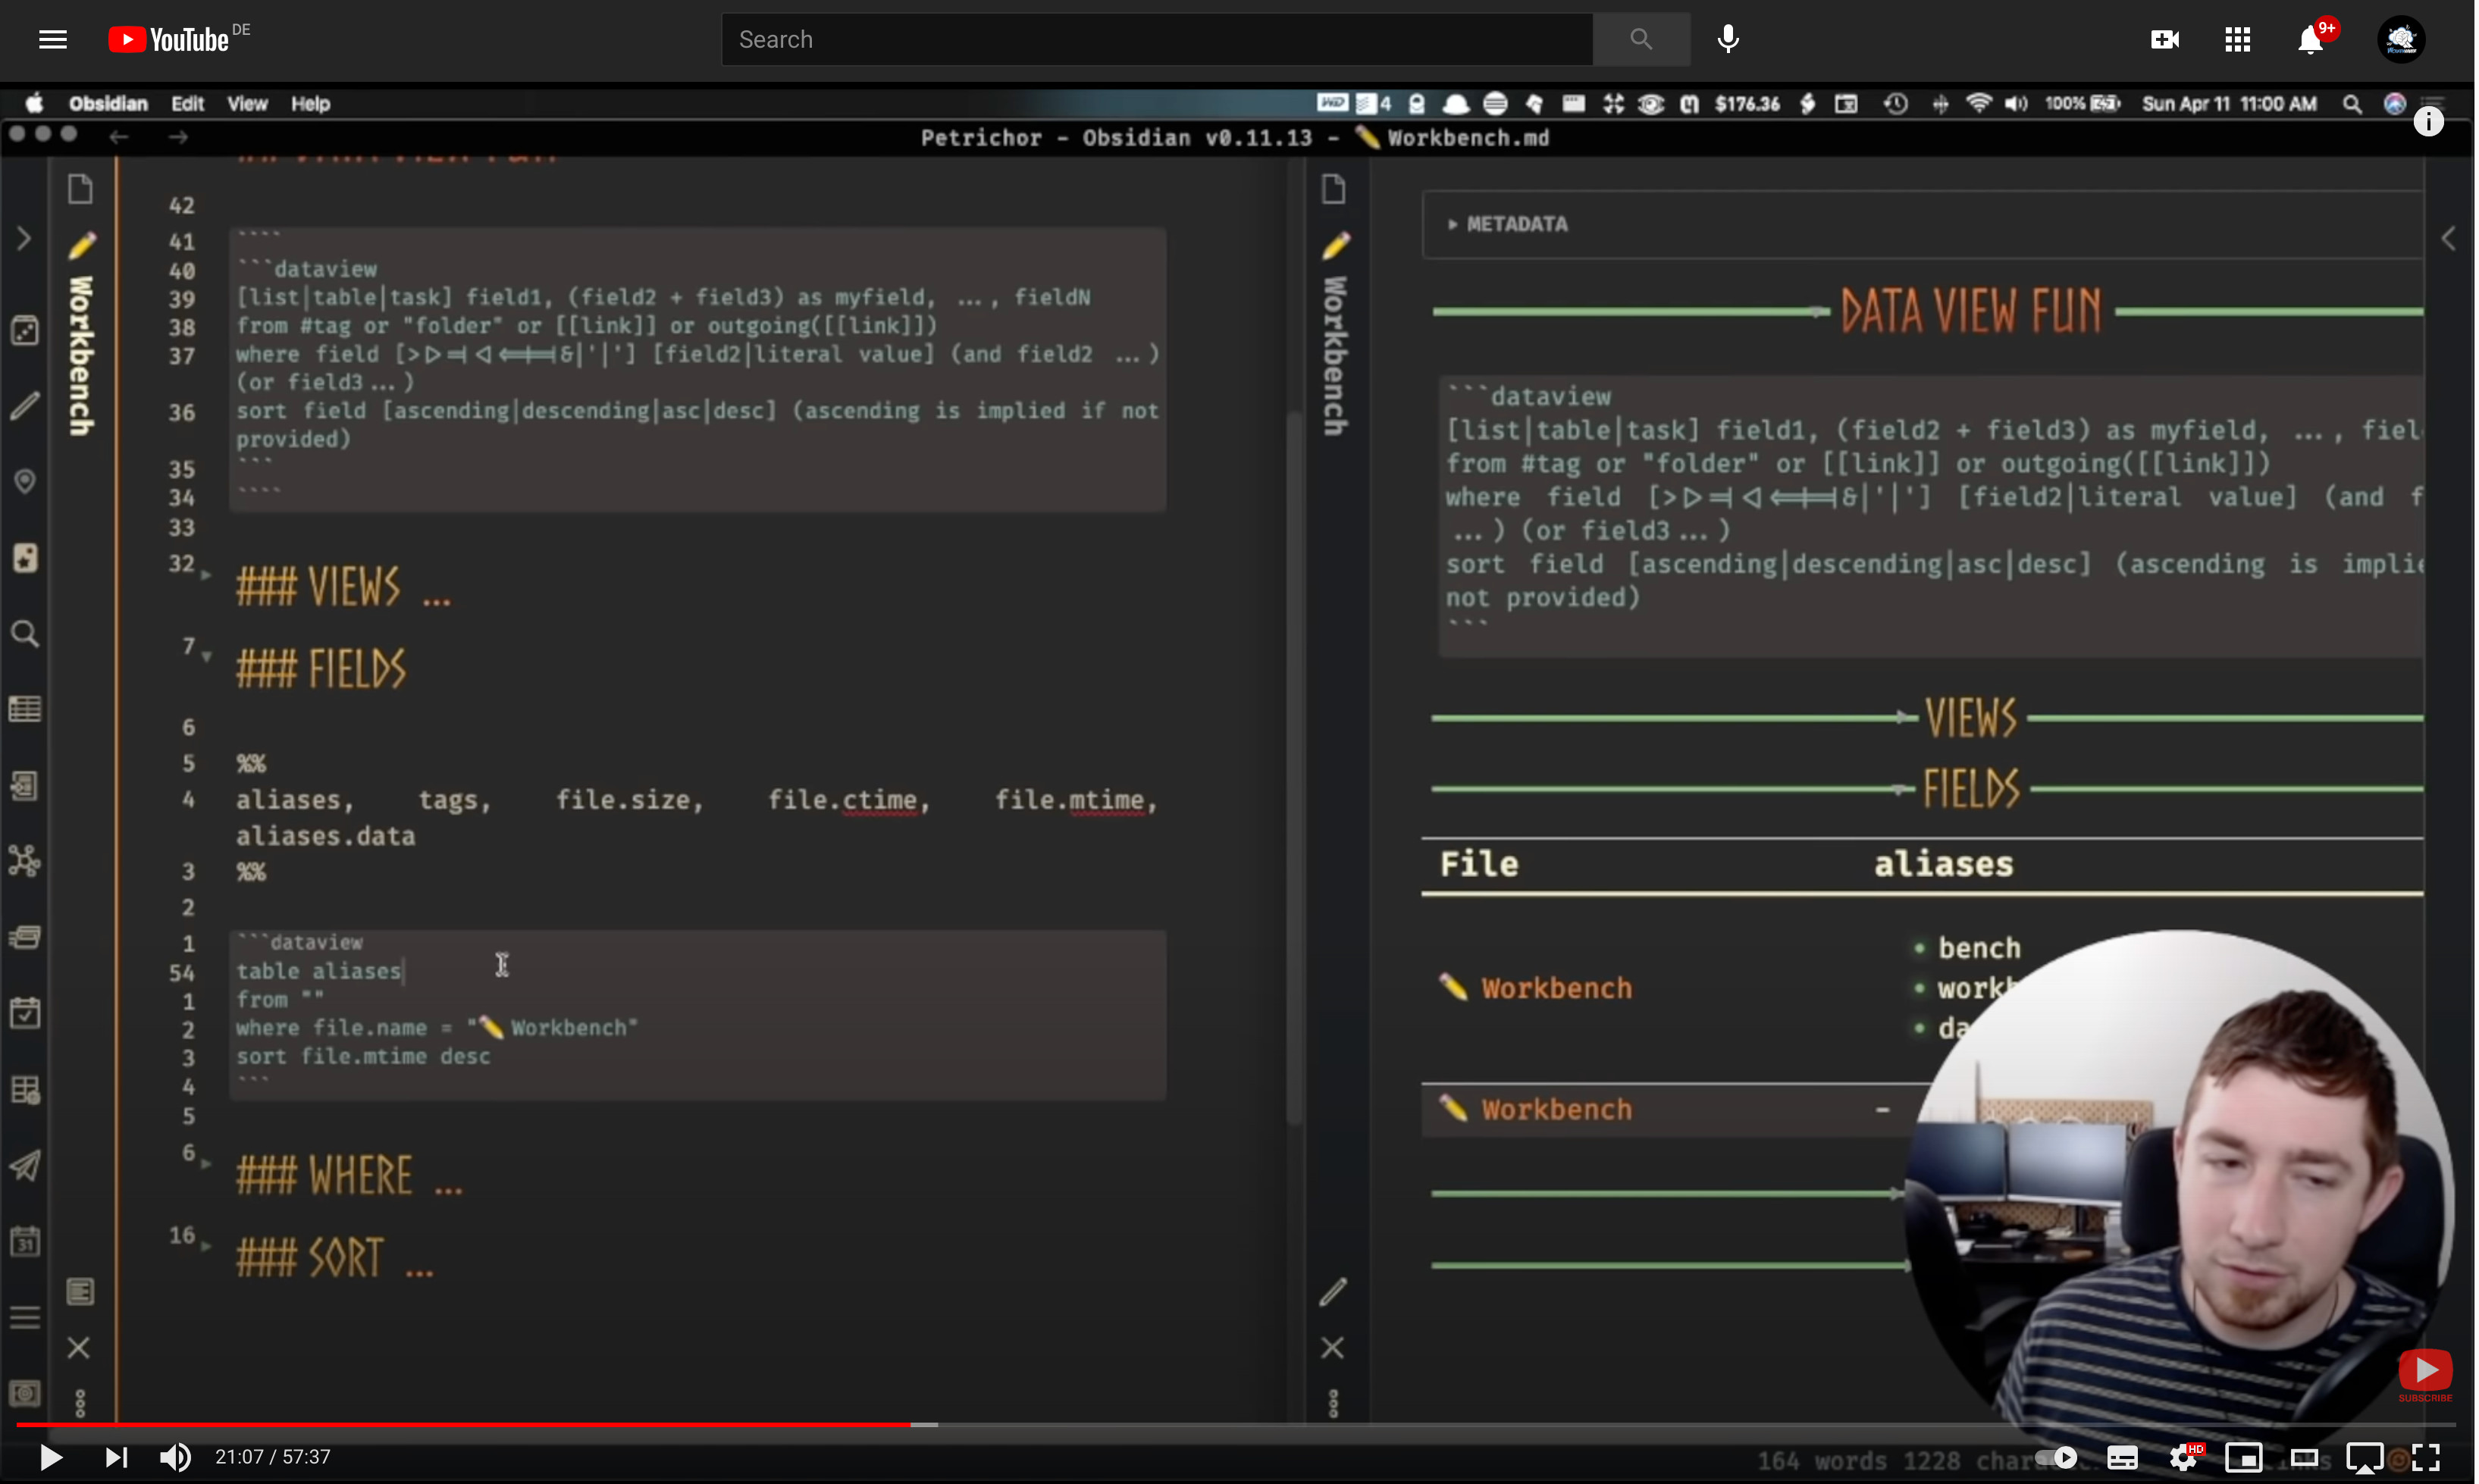Click the three-lines icon in Obsidian's ribbon

pos(25,1317)
